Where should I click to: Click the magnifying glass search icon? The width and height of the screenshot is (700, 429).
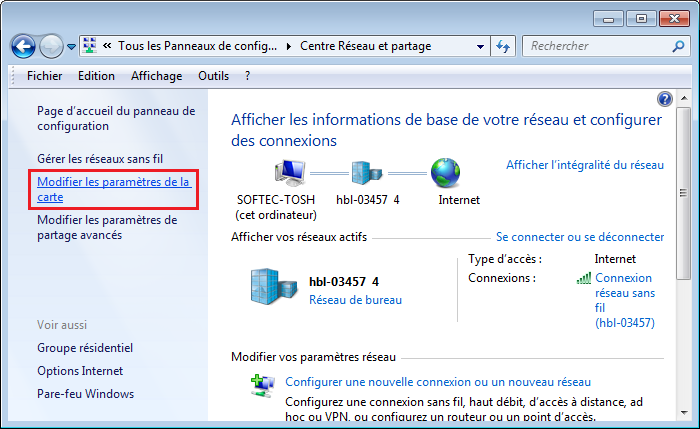pyautogui.click(x=678, y=46)
